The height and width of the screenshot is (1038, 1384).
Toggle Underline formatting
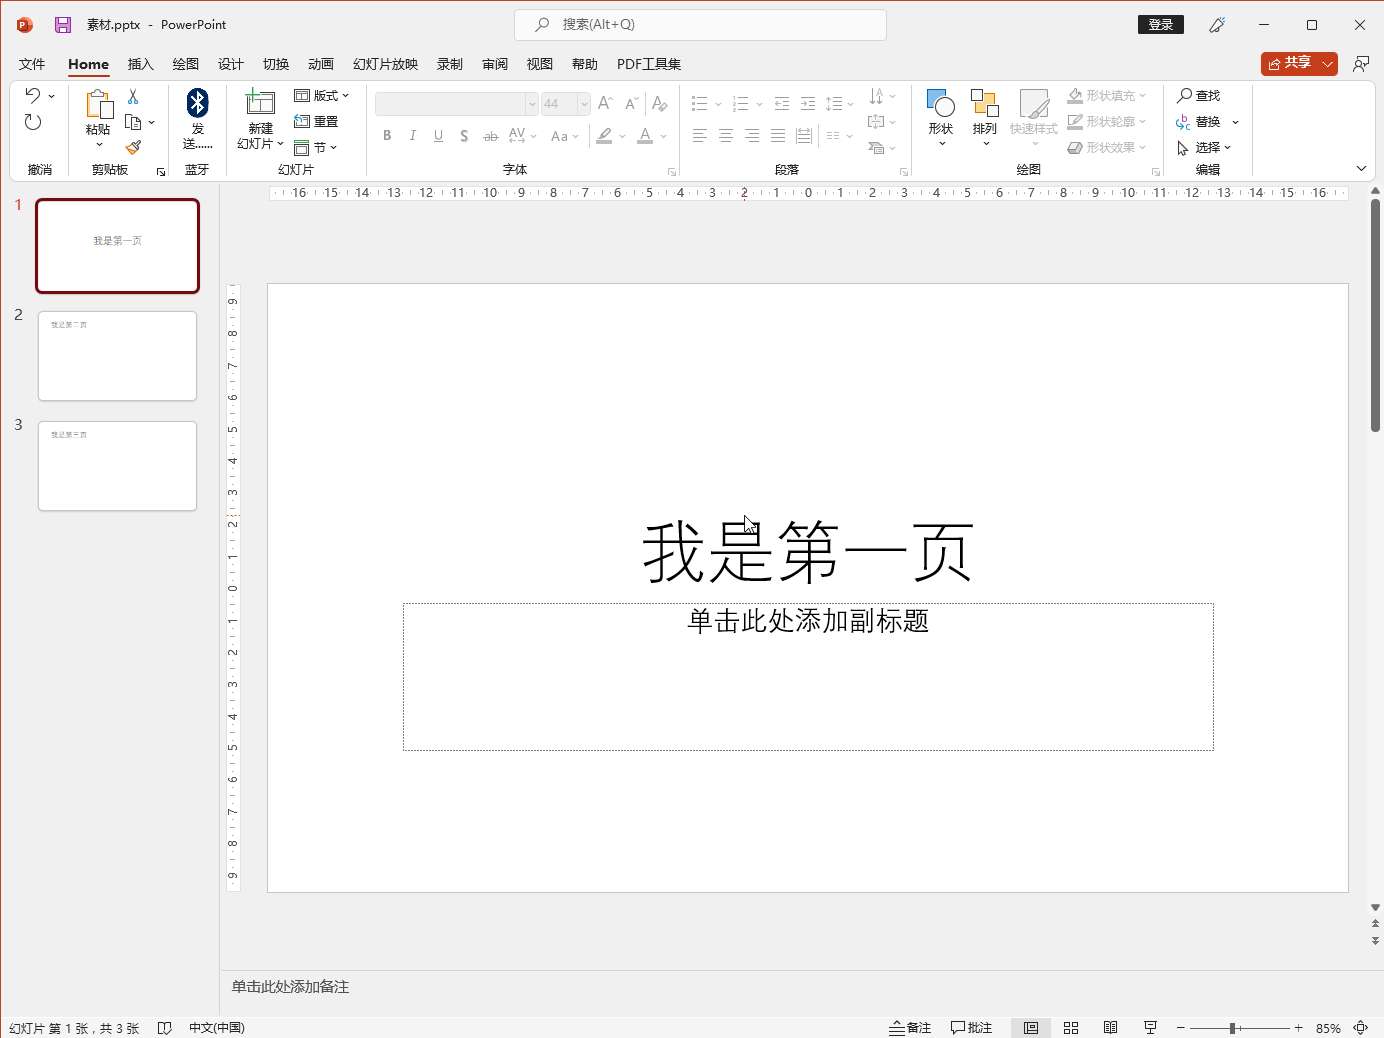coord(438,135)
